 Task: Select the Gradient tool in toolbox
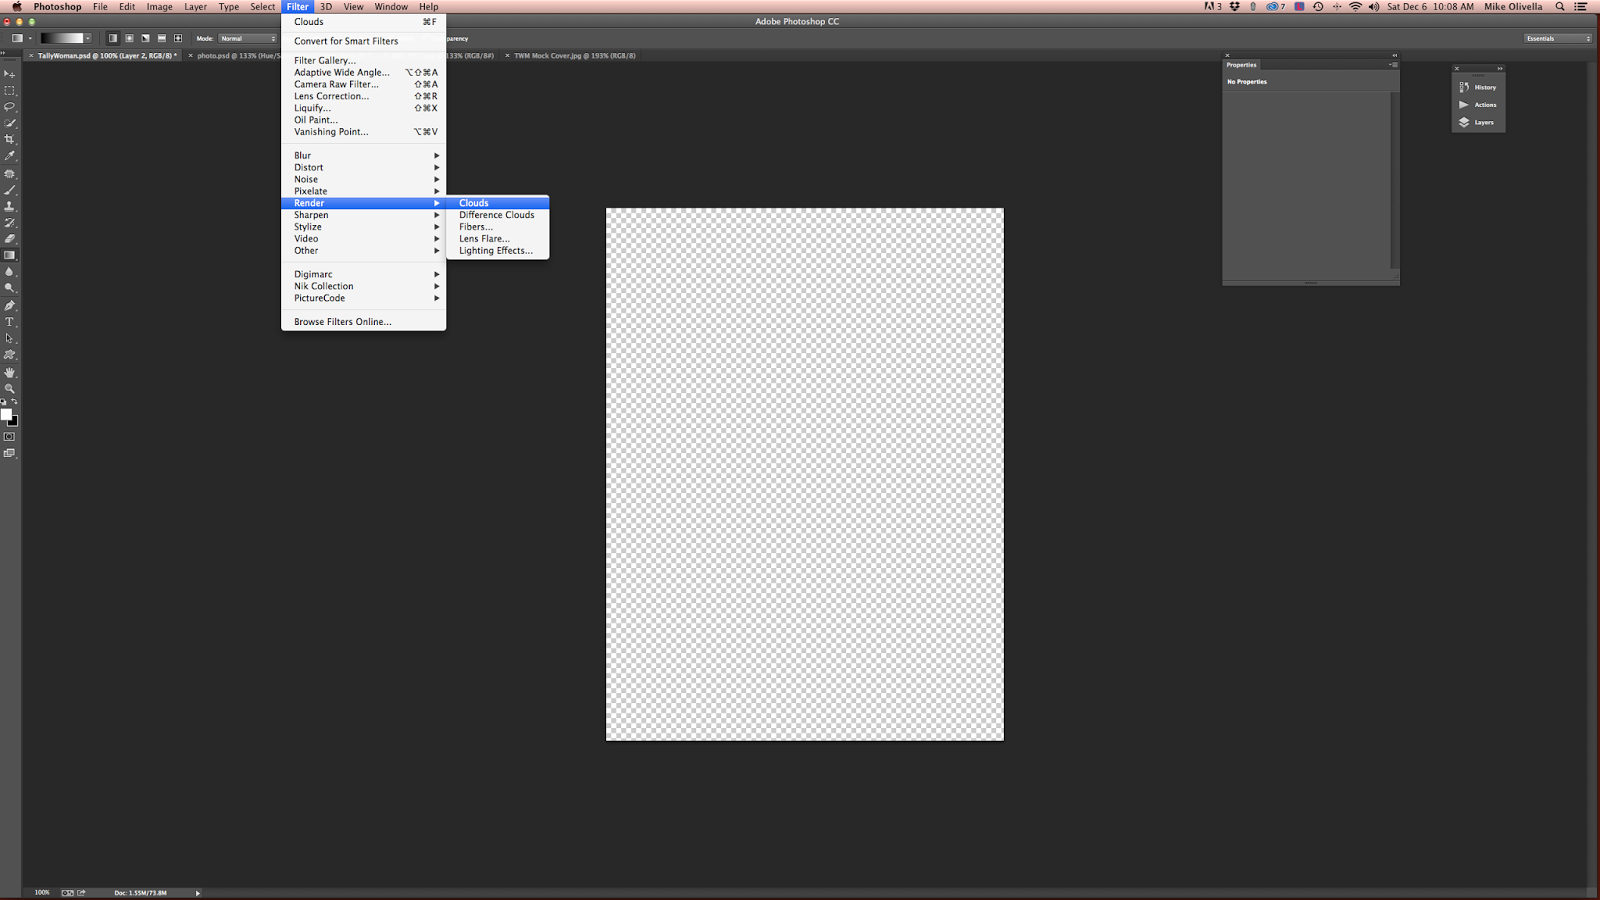10,255
